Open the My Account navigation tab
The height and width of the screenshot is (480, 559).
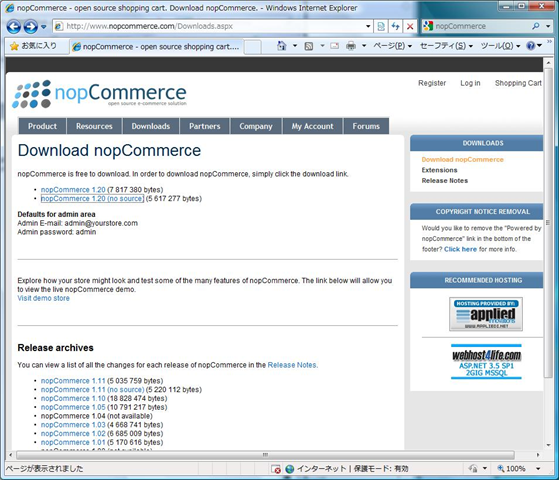pyautogui.click(x=313, y=126)
